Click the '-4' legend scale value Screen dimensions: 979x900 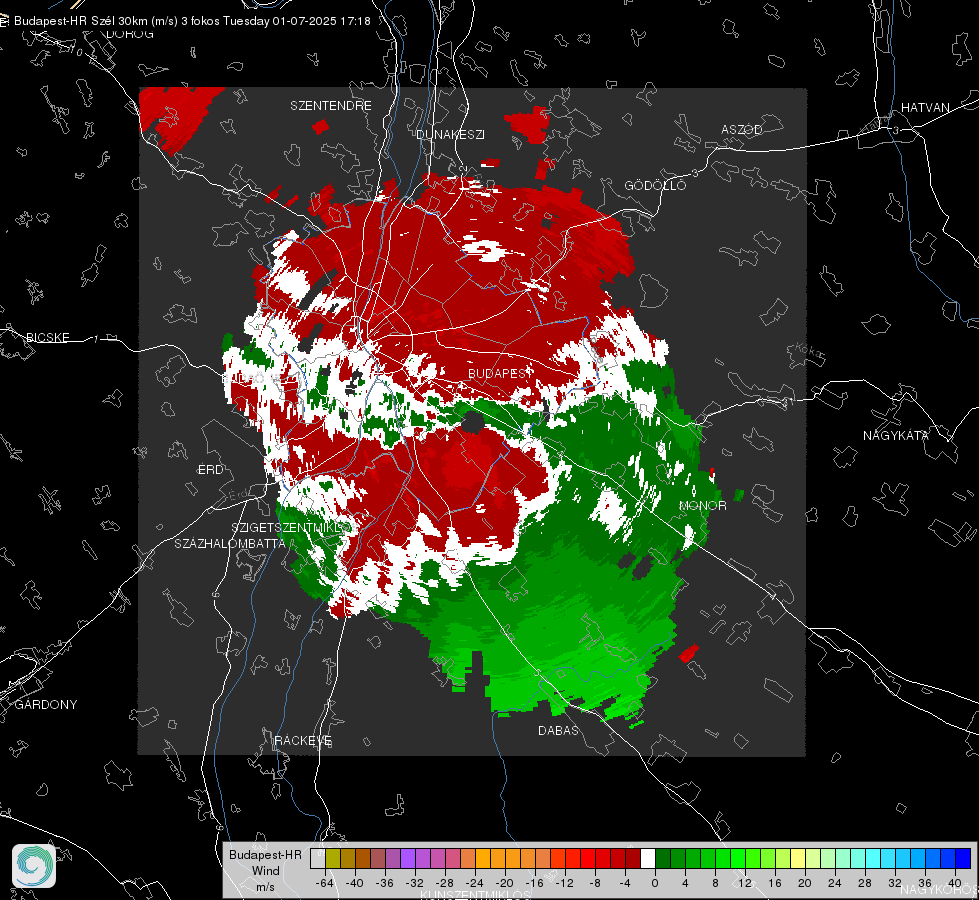pyautogui.click(x=625, y=883)
